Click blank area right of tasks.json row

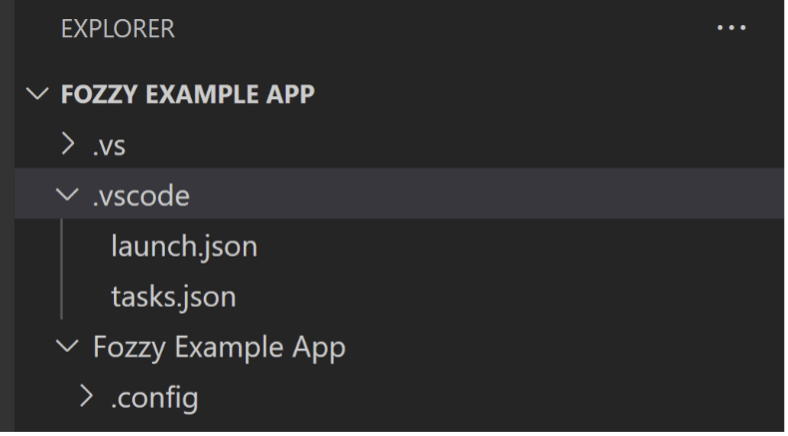[x=508, y=295]
